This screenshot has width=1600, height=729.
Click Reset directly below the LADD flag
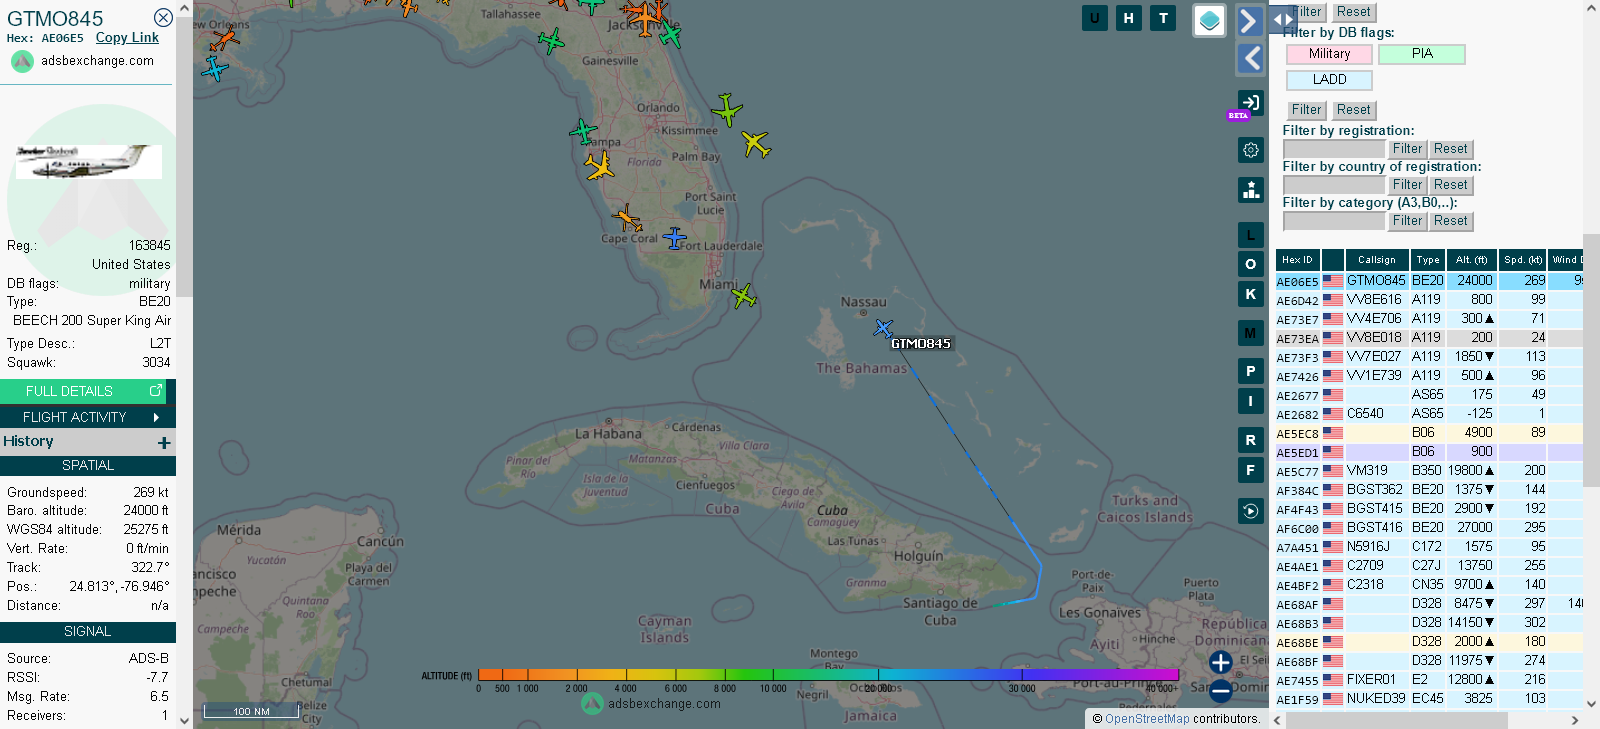click(x=1353, y=110)
